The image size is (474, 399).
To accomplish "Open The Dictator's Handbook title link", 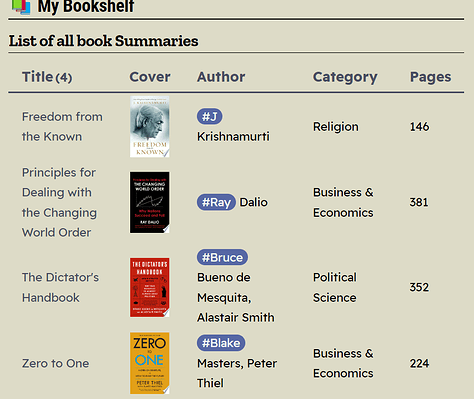I will pos(60,287).
